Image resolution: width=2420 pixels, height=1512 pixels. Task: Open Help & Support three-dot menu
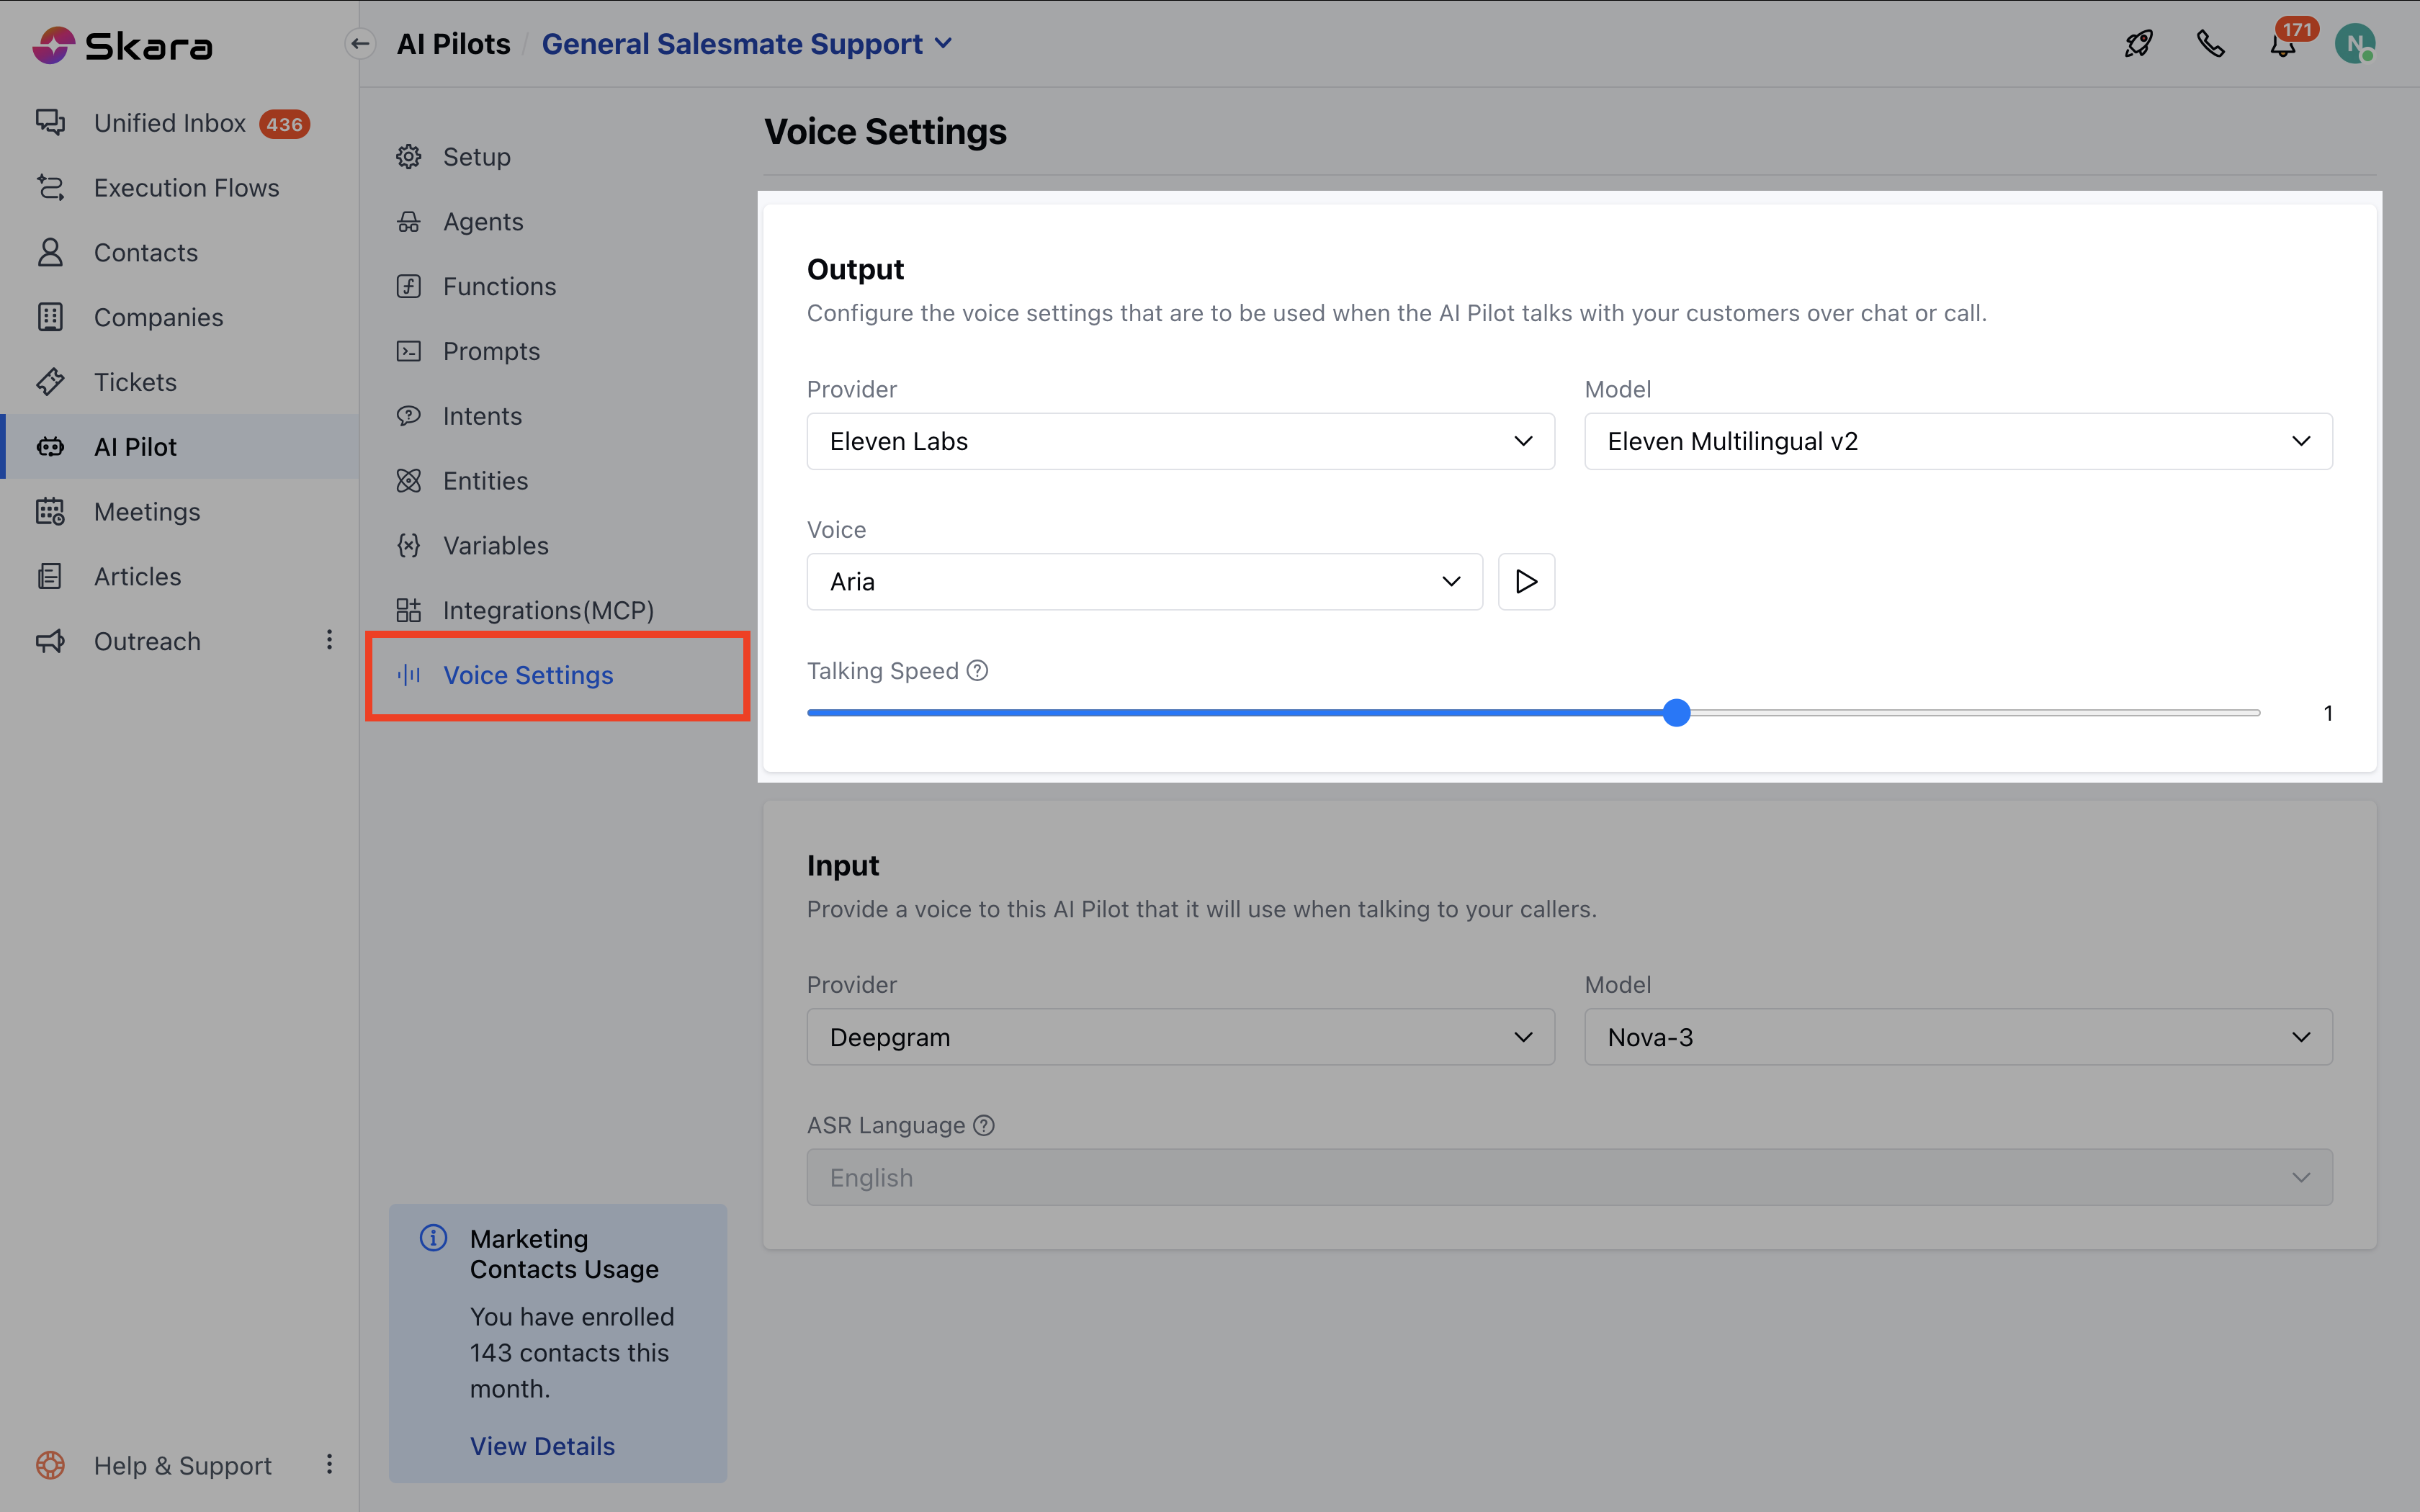(x=329, y=1465)
